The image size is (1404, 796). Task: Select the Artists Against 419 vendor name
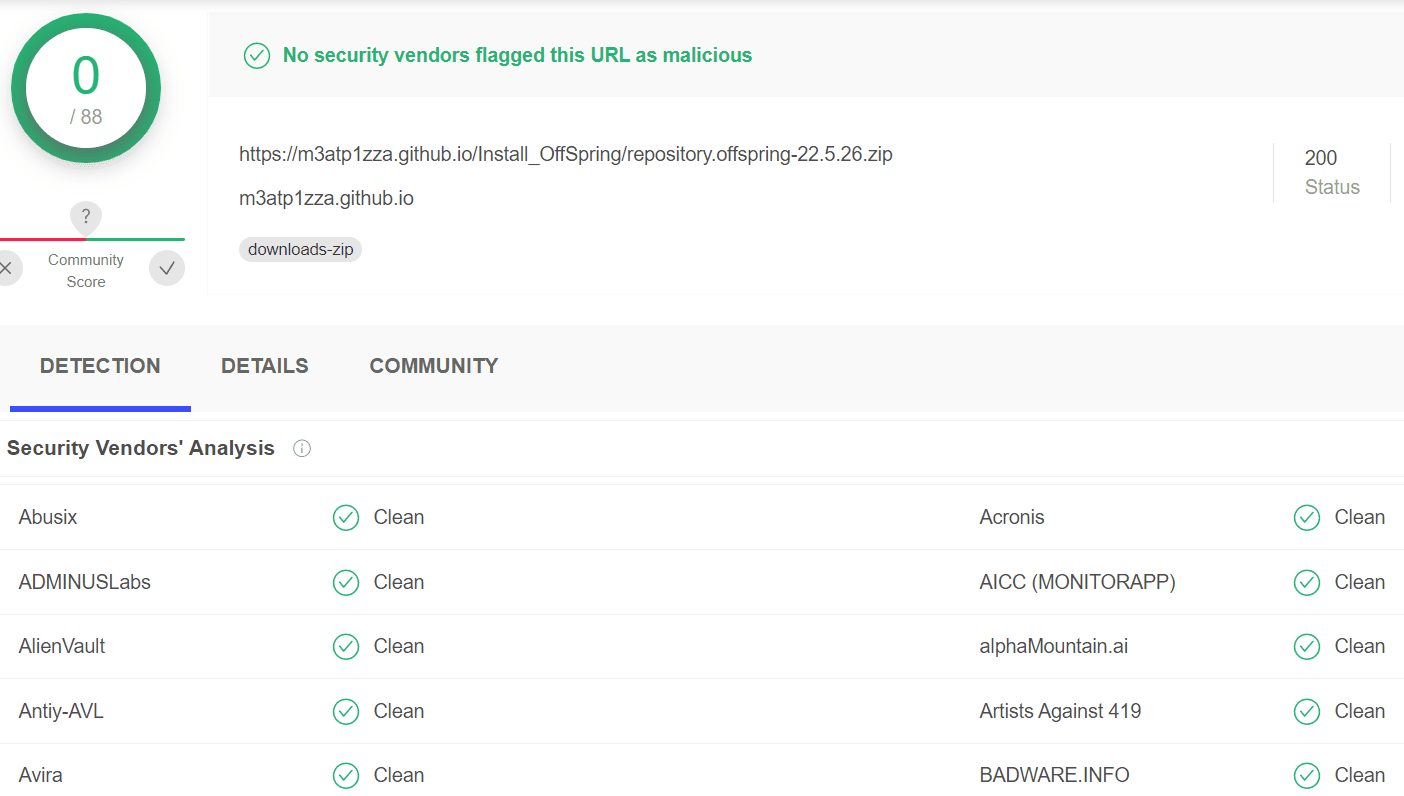click(1061, 711)
